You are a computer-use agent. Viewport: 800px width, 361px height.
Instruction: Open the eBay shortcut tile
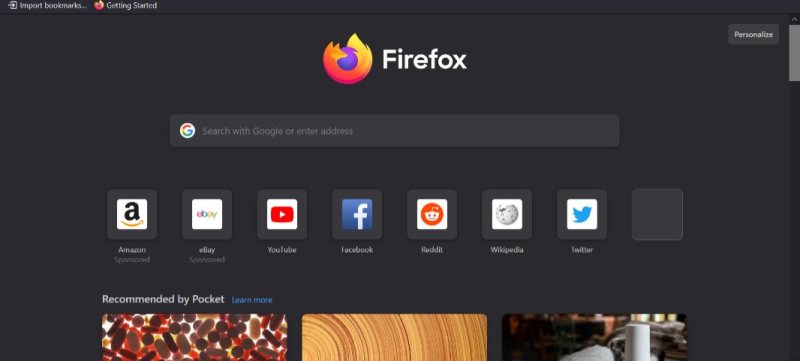pos(207,214)
